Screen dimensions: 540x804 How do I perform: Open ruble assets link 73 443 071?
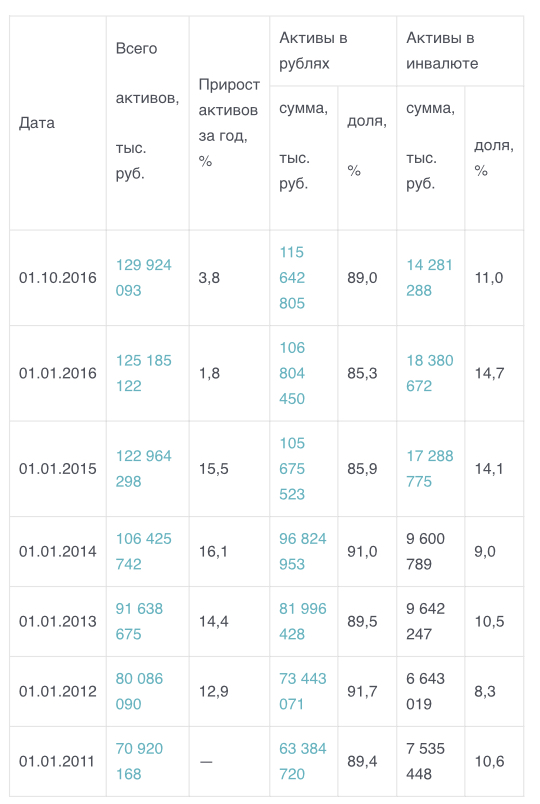[x=303, y=691]
